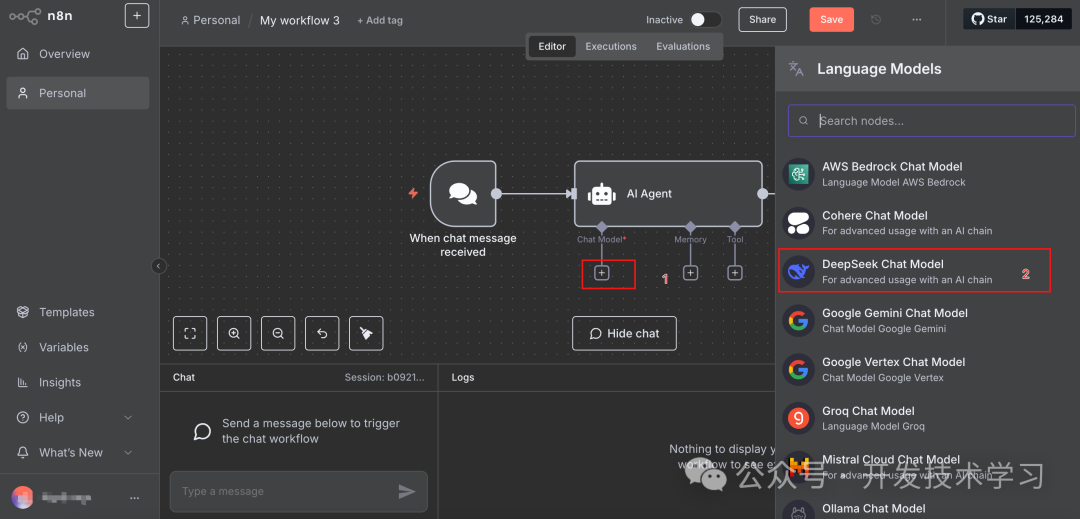Open the workflow history icon
1080x519 pixels.
click(x=876, y=20)
